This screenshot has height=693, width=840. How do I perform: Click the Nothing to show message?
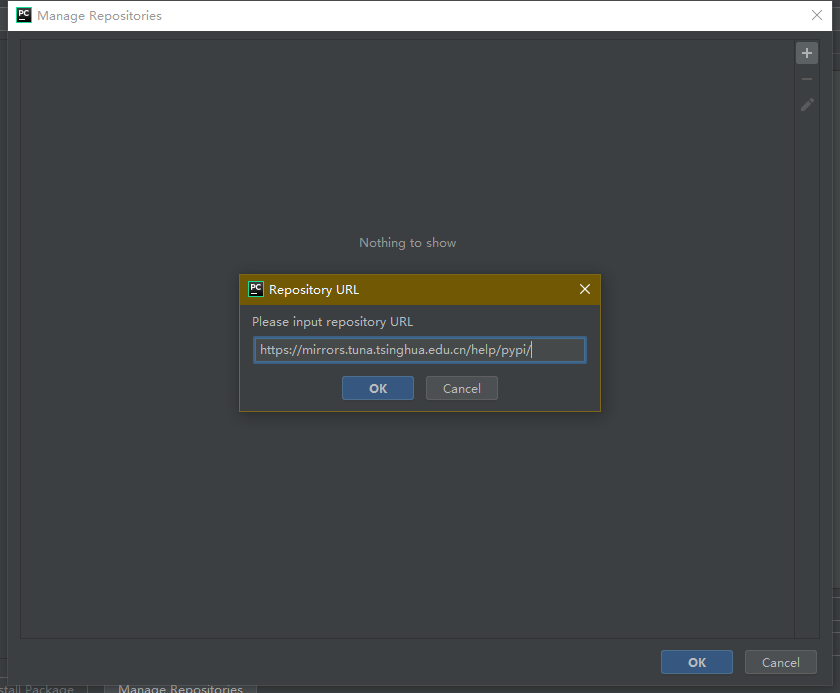coord(407,242)
